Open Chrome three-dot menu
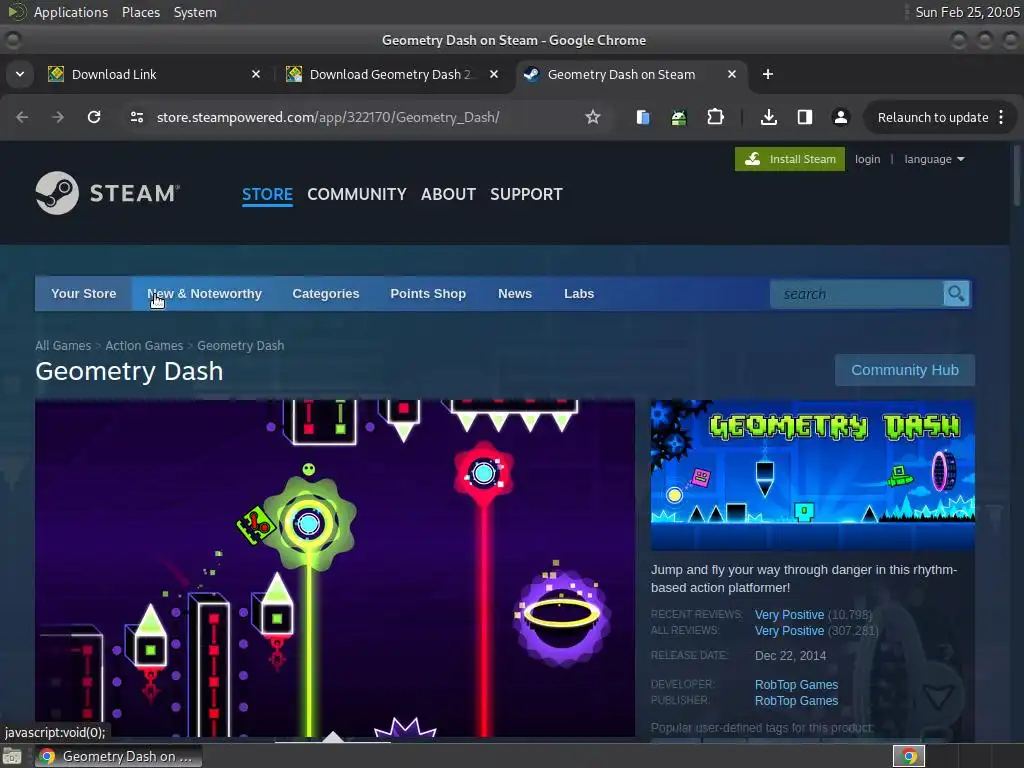 (x=1001, y=117)
